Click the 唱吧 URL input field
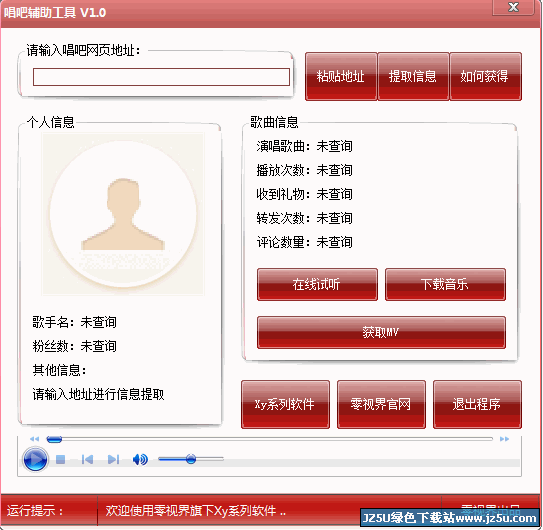This screenshot has width=543, height=530. point(161,77)
